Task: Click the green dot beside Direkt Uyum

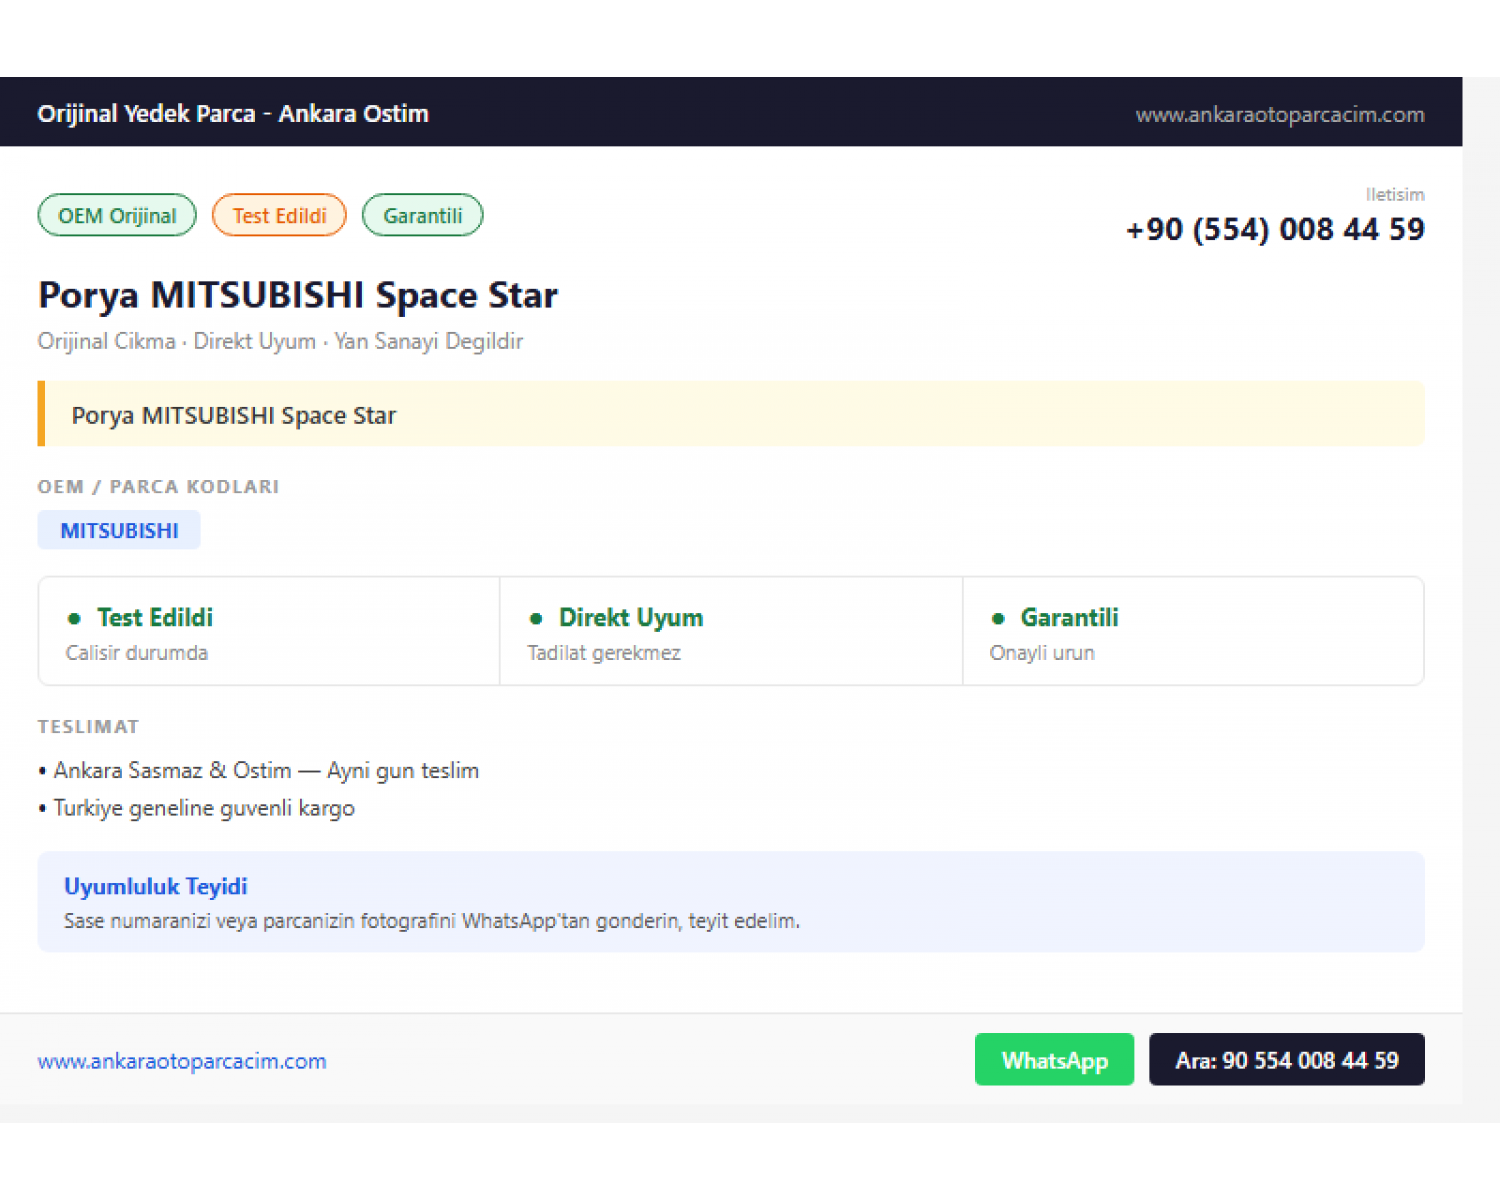Action: coord(536,618)
